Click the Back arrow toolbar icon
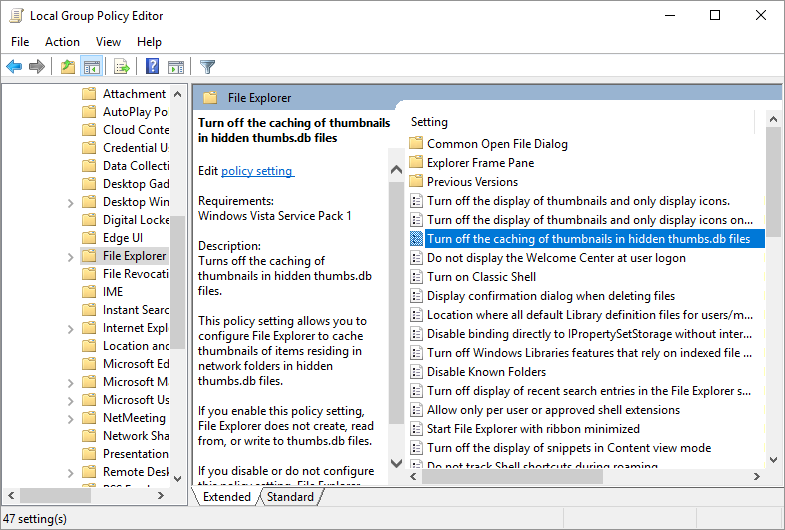The height and width of the screenshot is (530, 785). 14,66
